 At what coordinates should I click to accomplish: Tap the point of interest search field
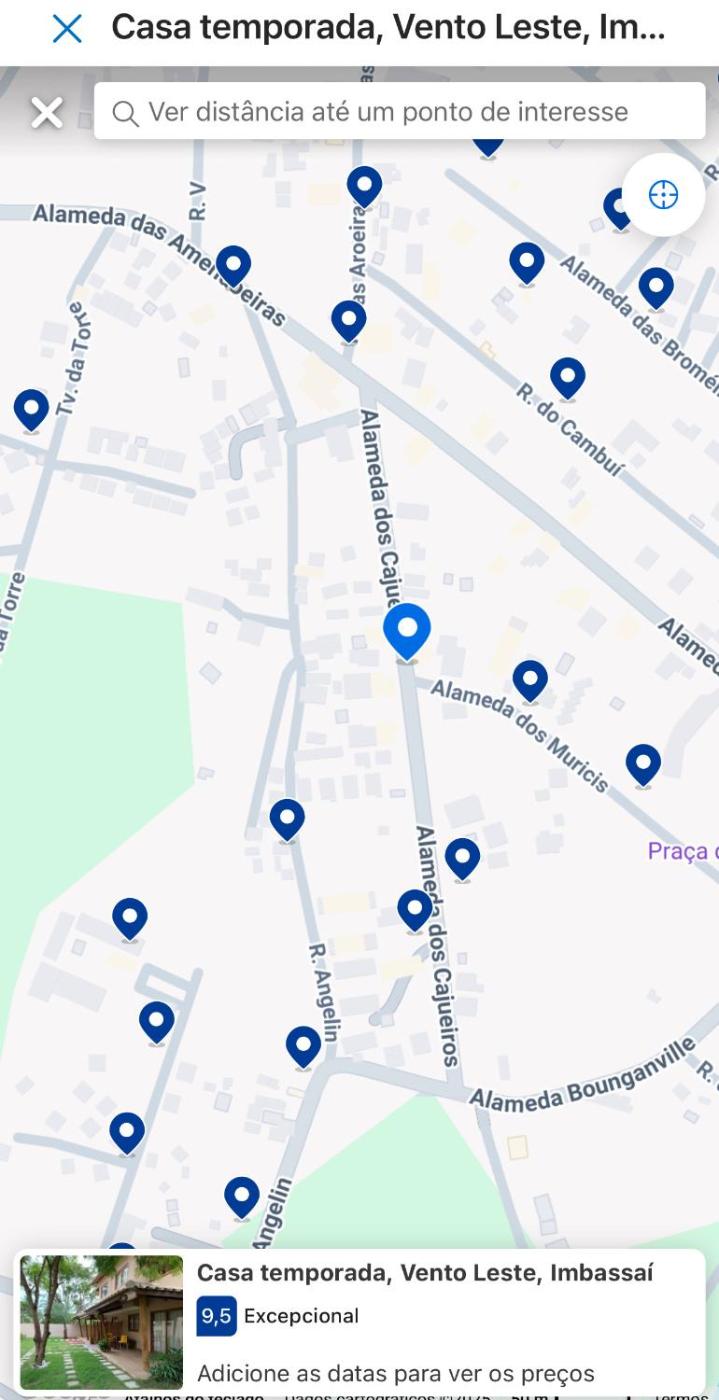pyautogui.click(x=399, y=111)
